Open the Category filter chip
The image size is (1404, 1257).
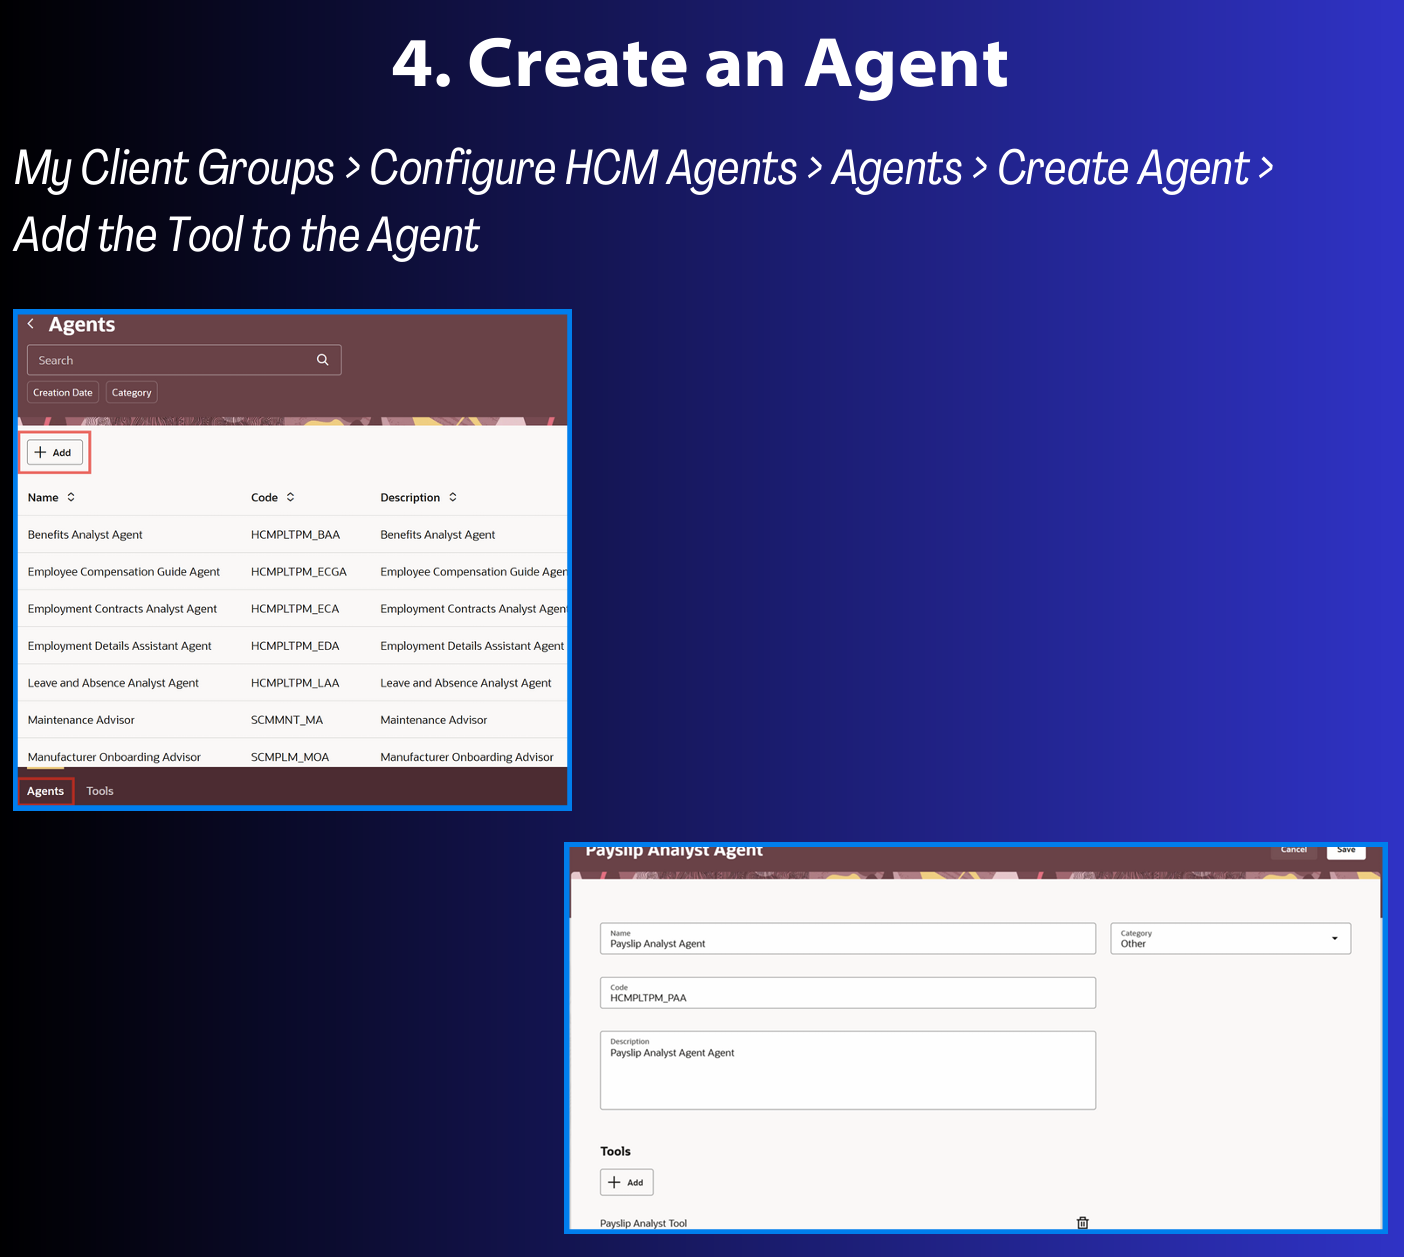(132, 393)
